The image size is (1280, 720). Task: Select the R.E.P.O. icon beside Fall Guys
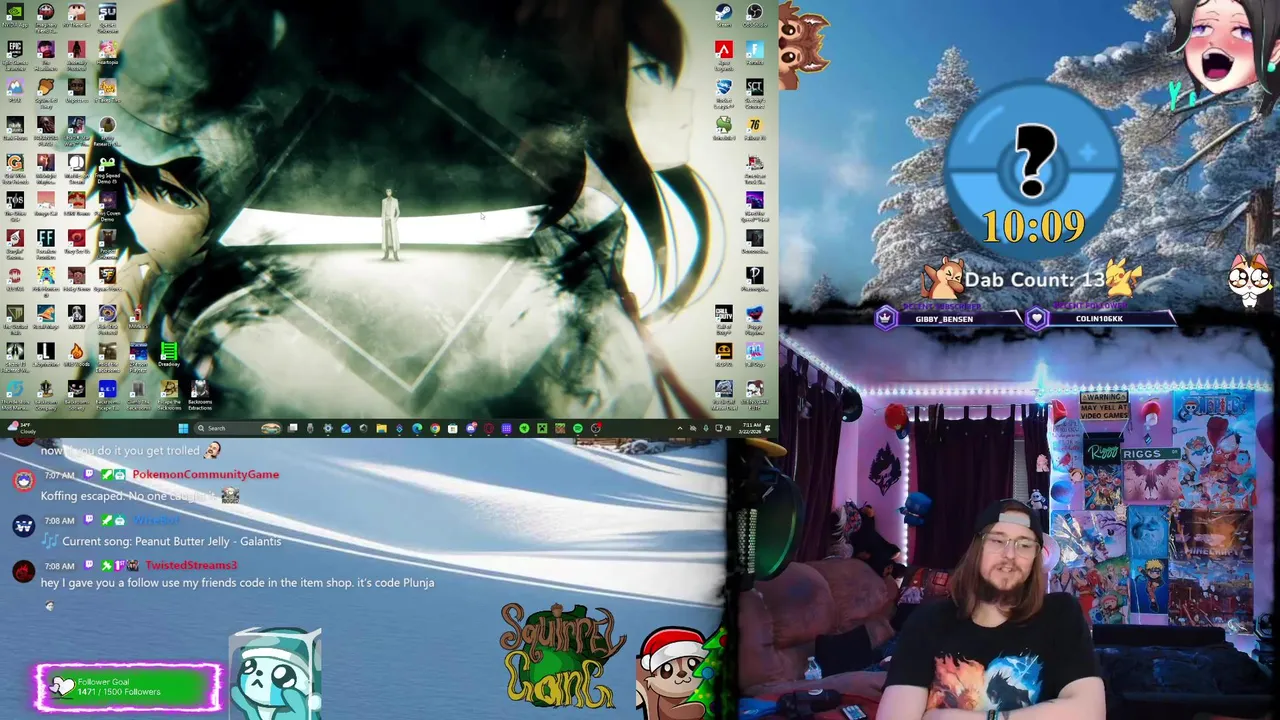coord(724,353)
